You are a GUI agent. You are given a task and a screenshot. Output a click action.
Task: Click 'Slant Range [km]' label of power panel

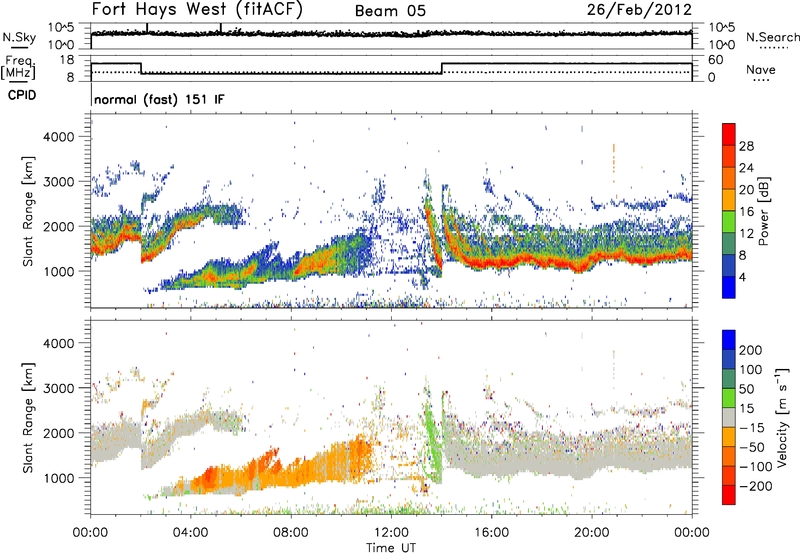tap(28, 211)
